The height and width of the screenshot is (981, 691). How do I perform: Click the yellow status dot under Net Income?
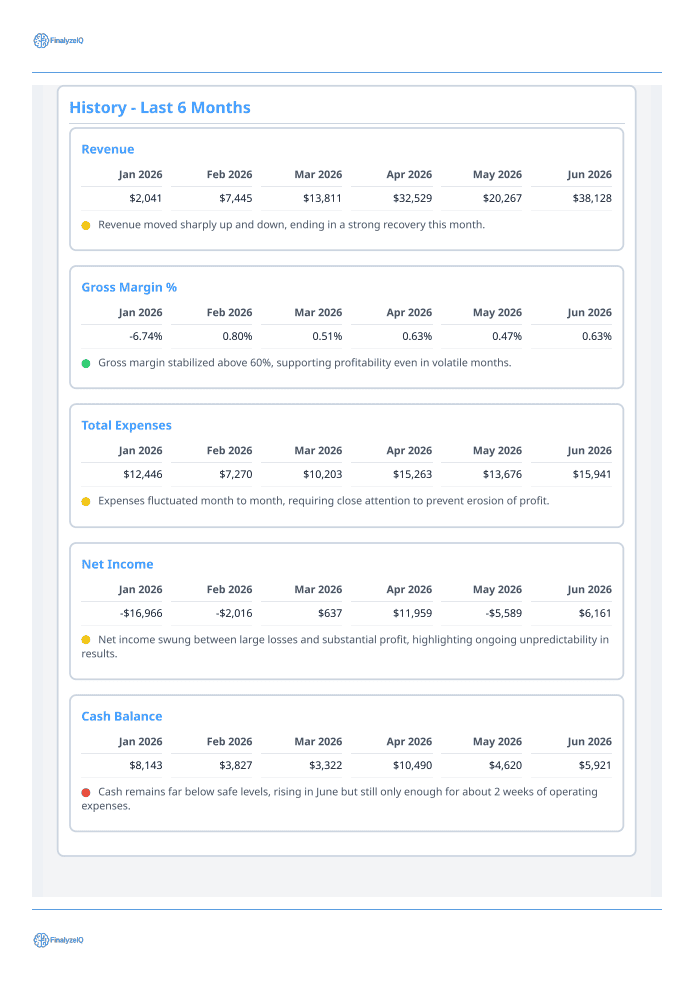click(x=86, y=639)
